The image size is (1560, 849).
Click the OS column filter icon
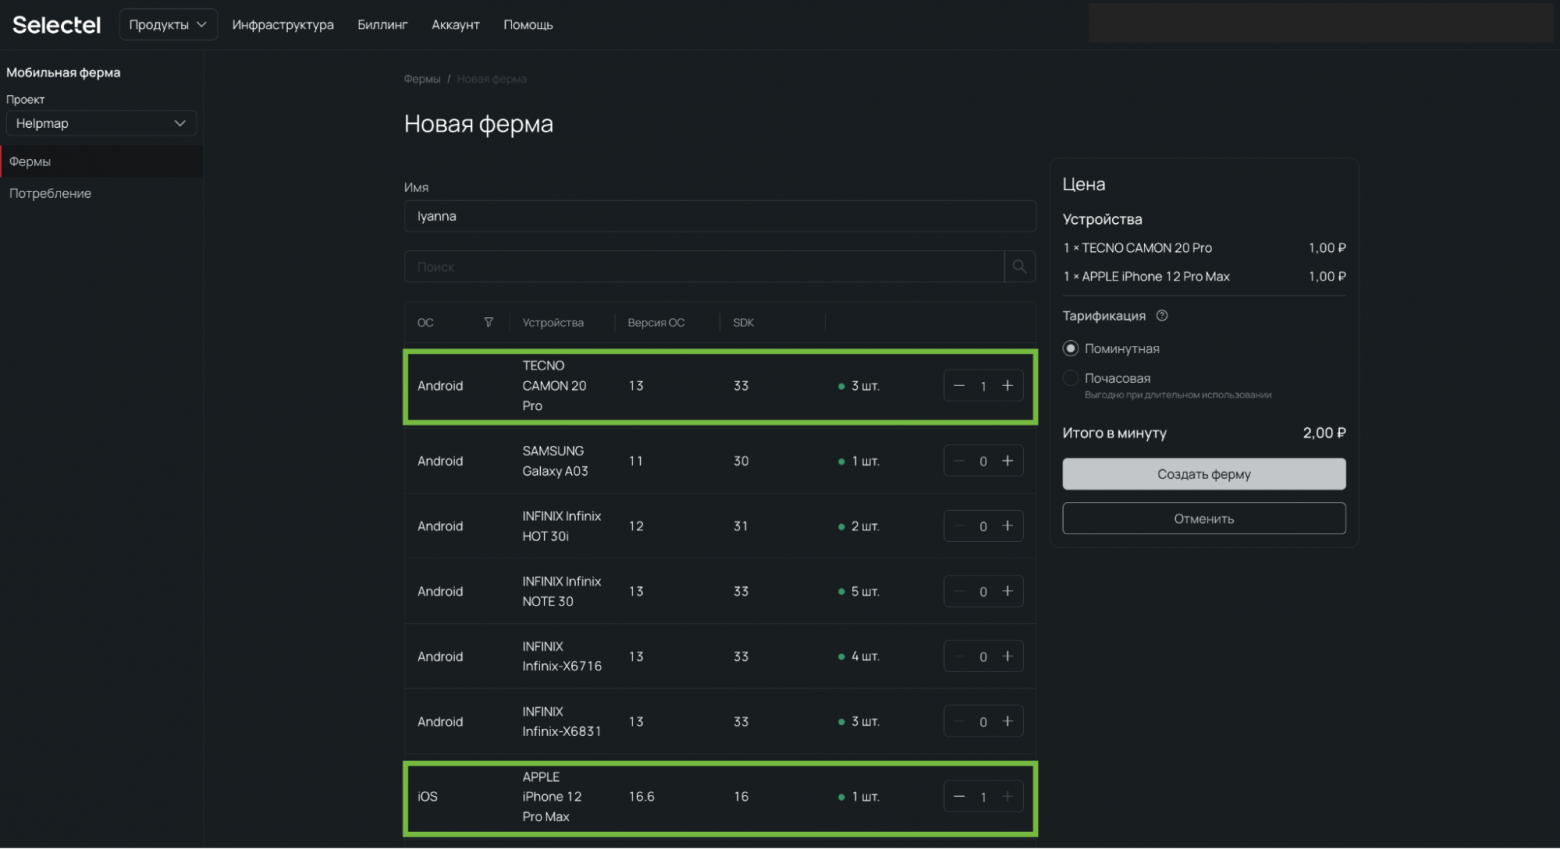(488, 322)
